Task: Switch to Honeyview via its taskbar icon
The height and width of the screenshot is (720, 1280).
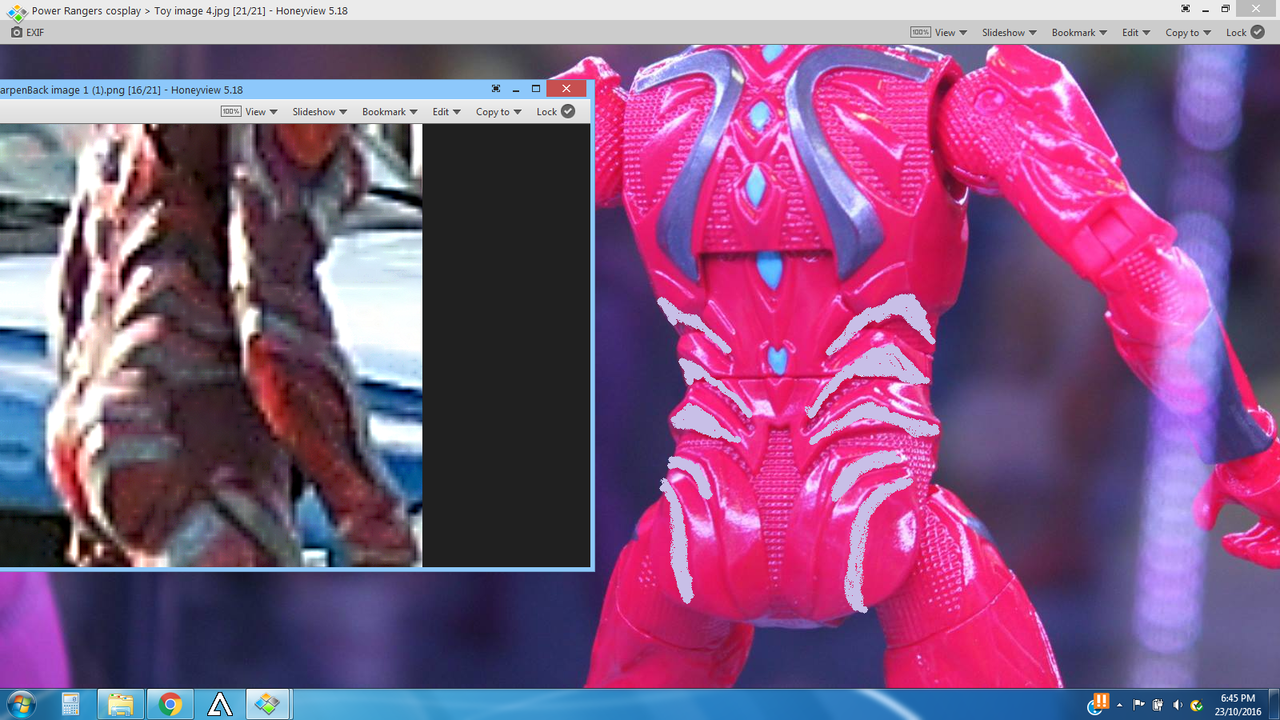Action: (268, 704)
